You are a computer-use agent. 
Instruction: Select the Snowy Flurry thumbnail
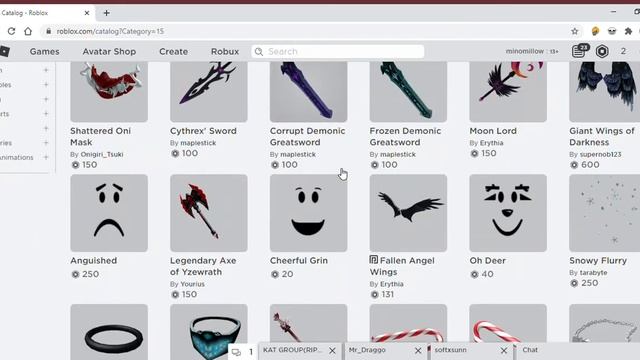point(604,213)
